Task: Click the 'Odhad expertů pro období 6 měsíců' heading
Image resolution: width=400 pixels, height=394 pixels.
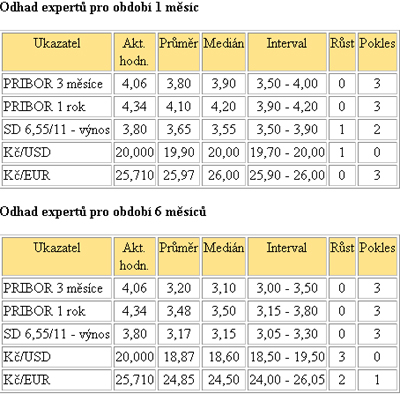Action: point(103,212)
